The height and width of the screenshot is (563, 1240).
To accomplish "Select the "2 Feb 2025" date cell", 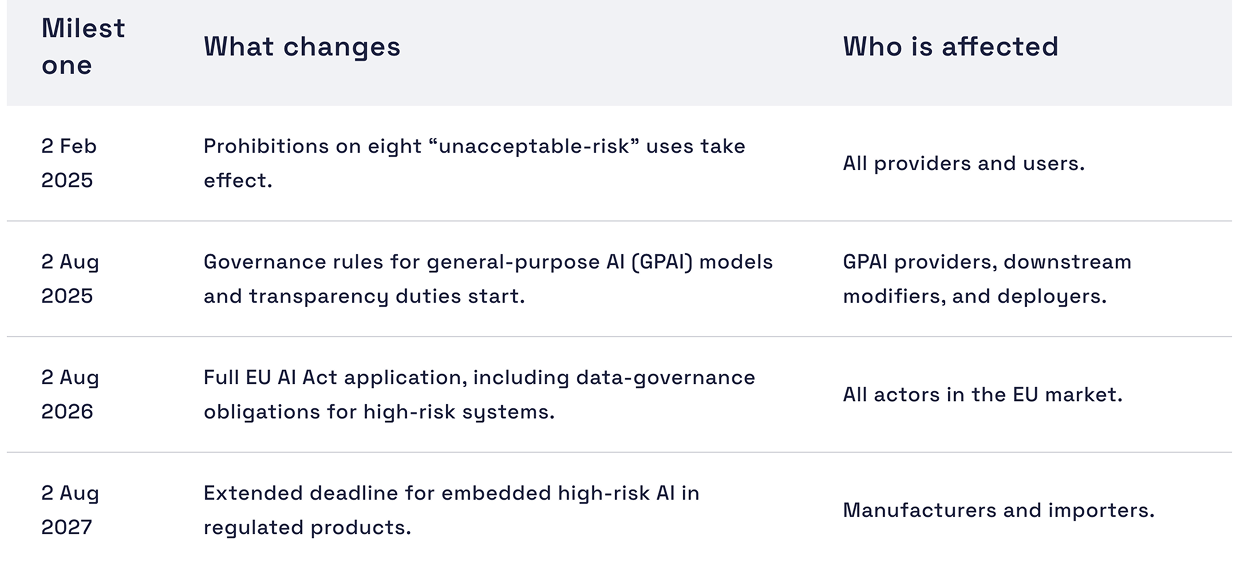I will pyautogui.click(x=69, y=163).
